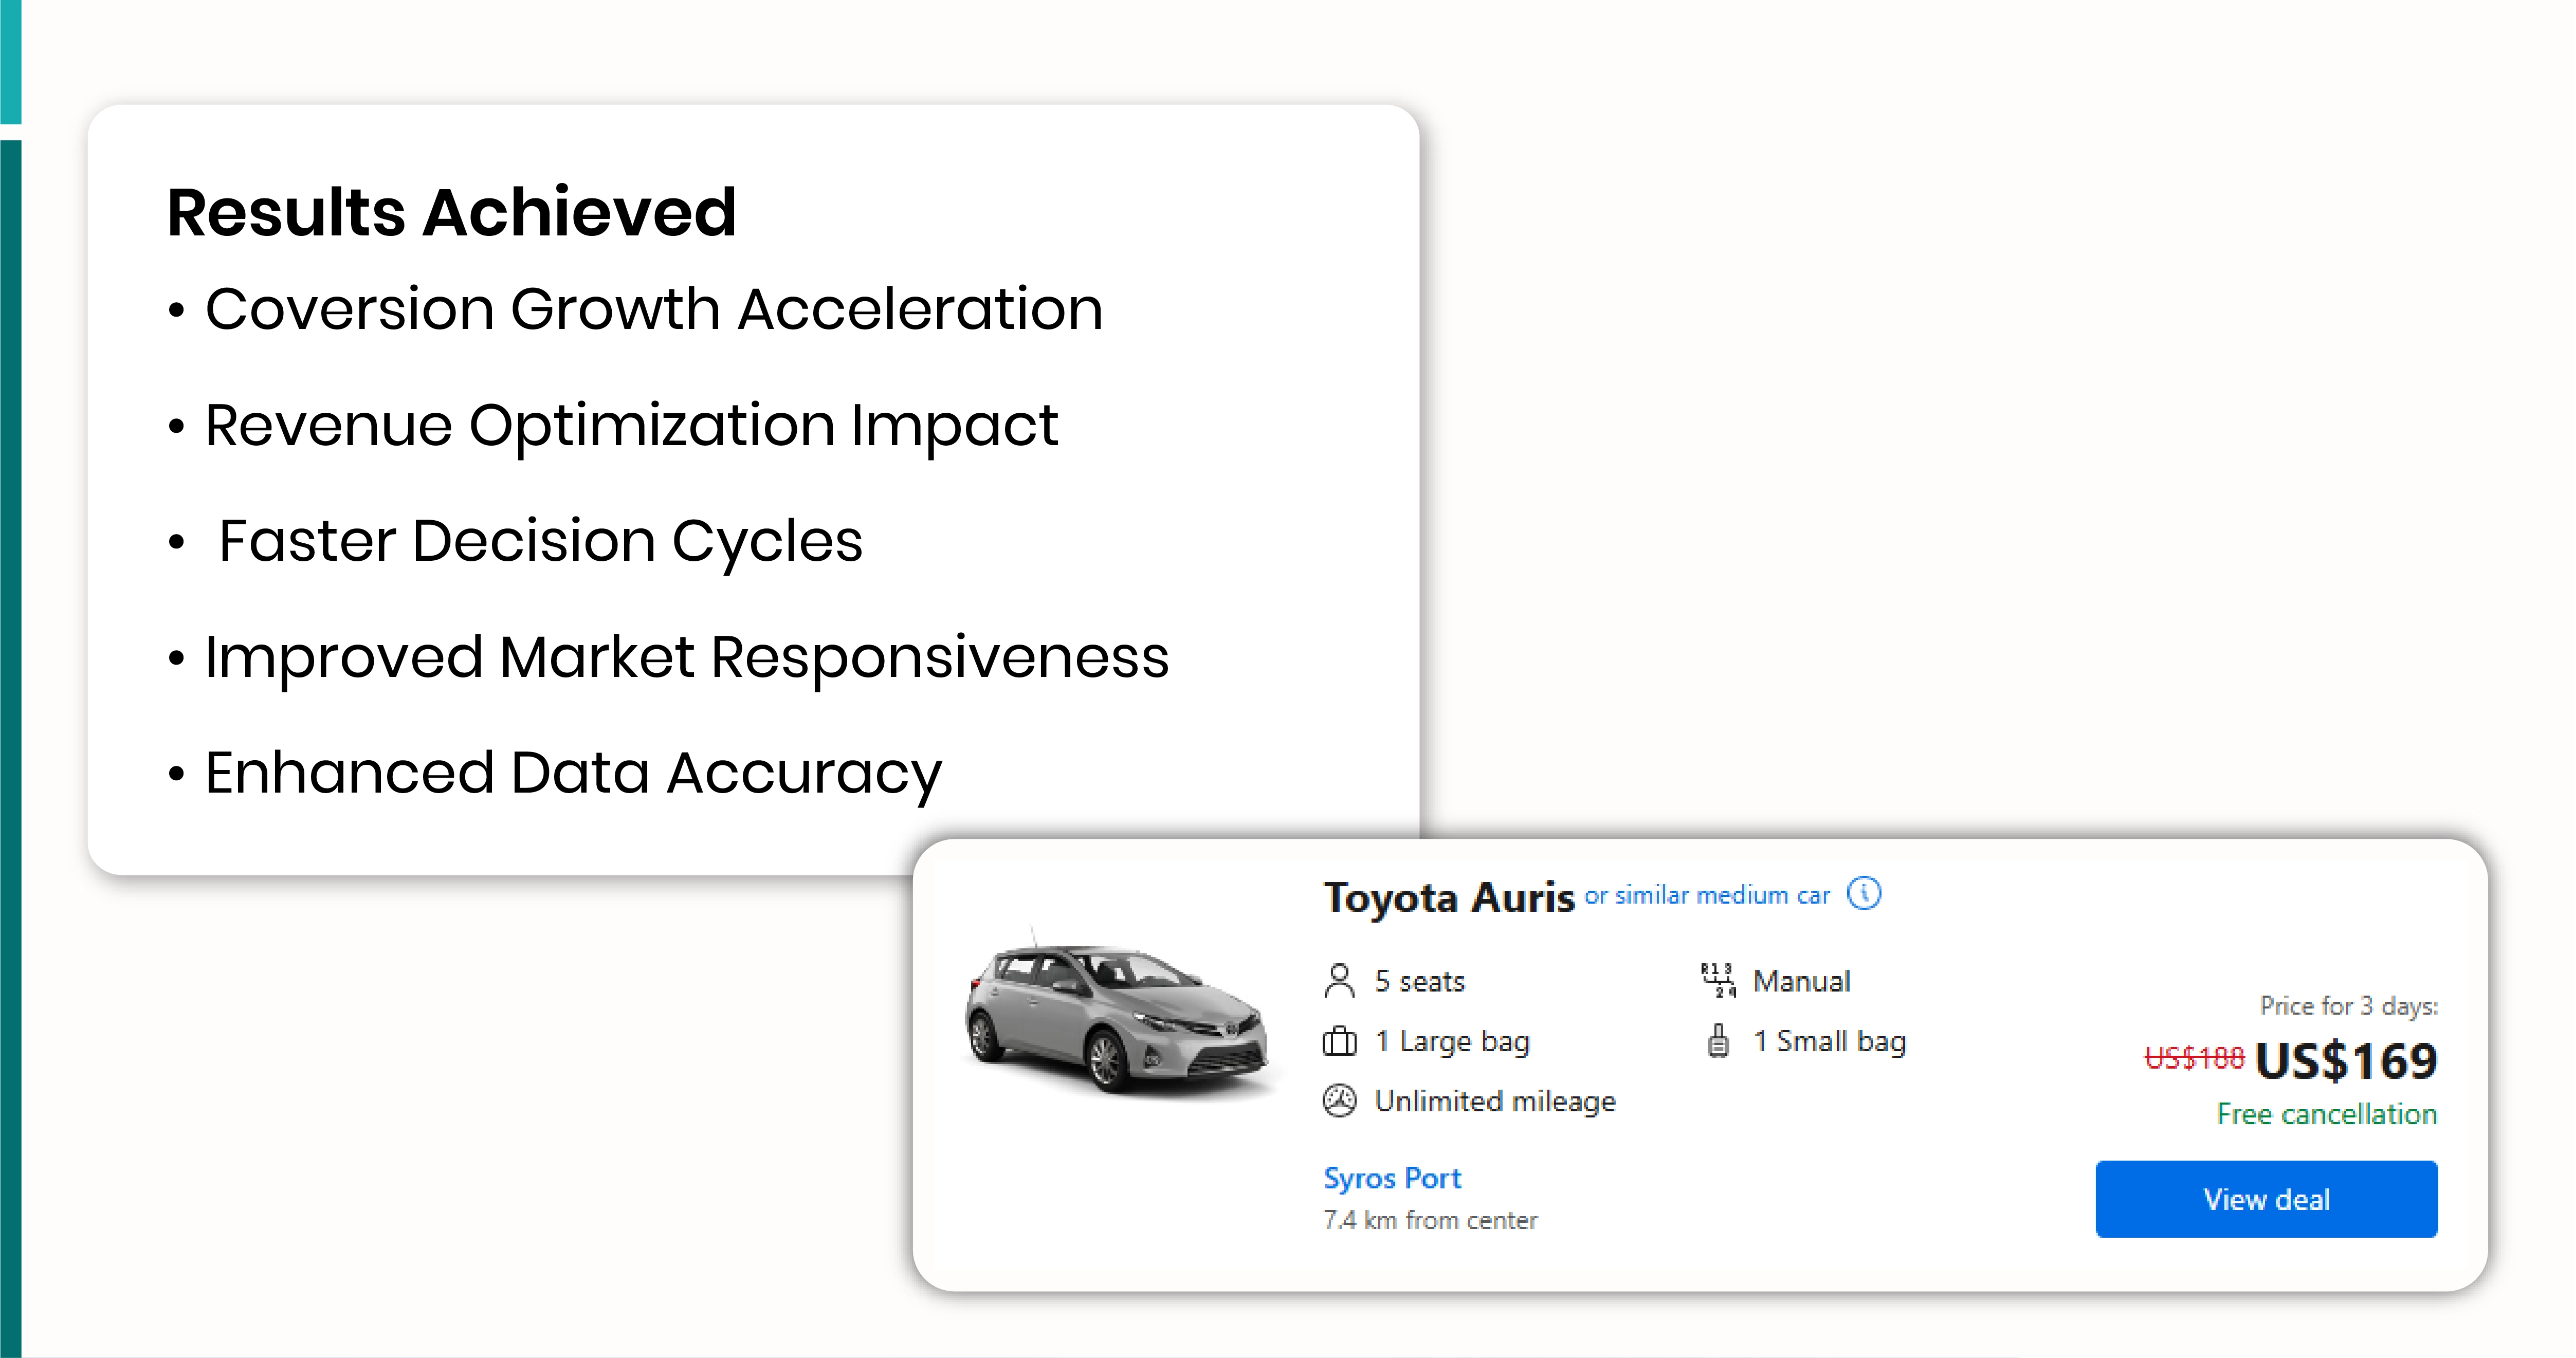
Task: Click the 'Price for 3 days' label
Action: tap(2350, 1006)
